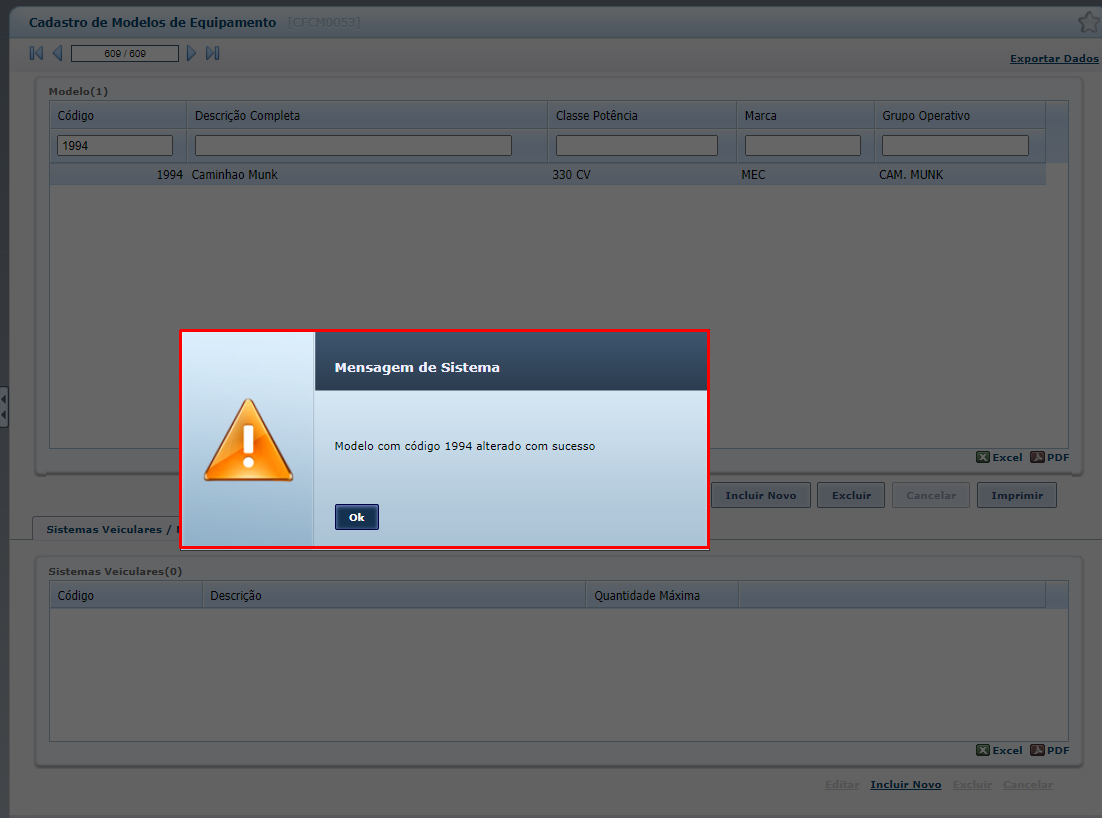The width and height of the screenshot is (1102, 818).
Task: Click the CAM. MUNK group cell
Action: click(911, 174)
